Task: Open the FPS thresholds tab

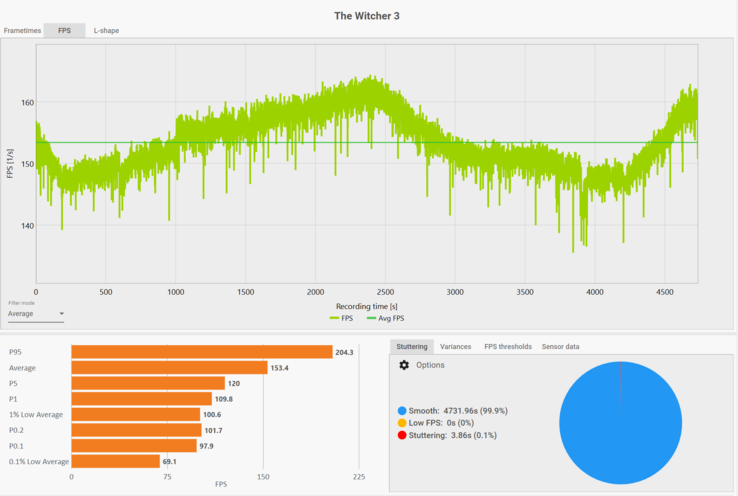Action: 507,346
